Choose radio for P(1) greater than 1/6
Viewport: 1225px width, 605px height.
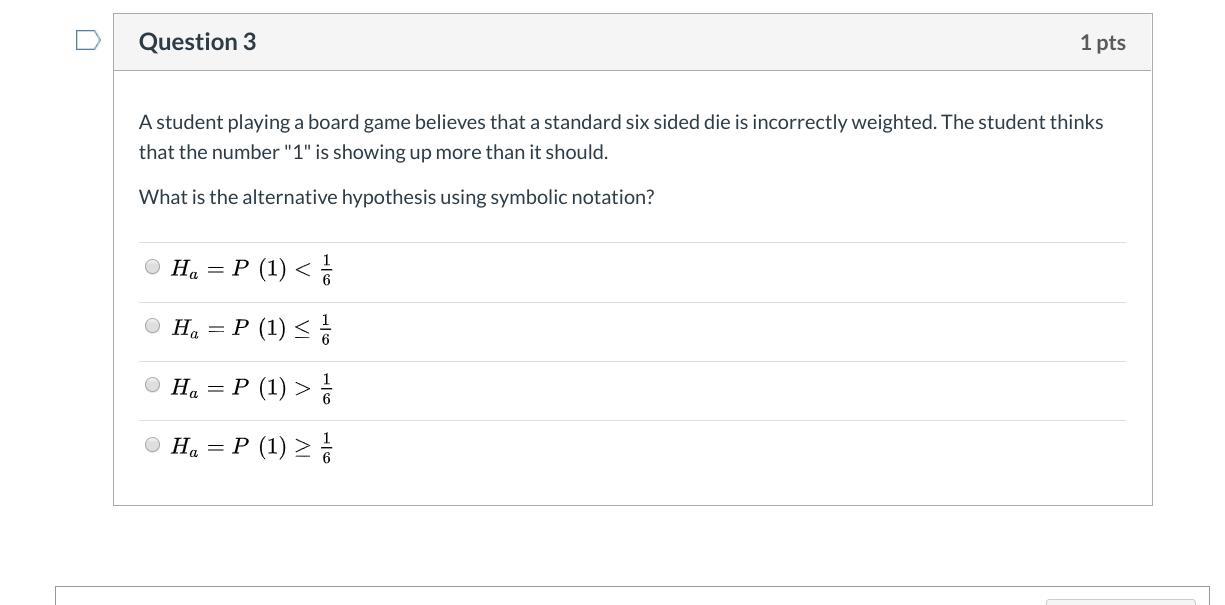(152, 385)
